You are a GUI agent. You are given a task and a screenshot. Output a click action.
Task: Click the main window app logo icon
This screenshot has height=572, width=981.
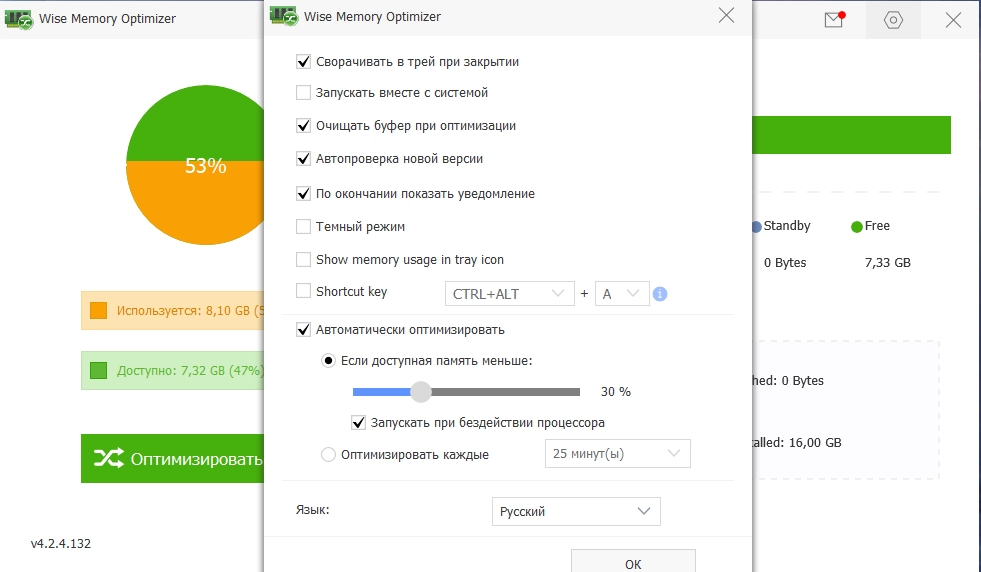click(18, 19)
